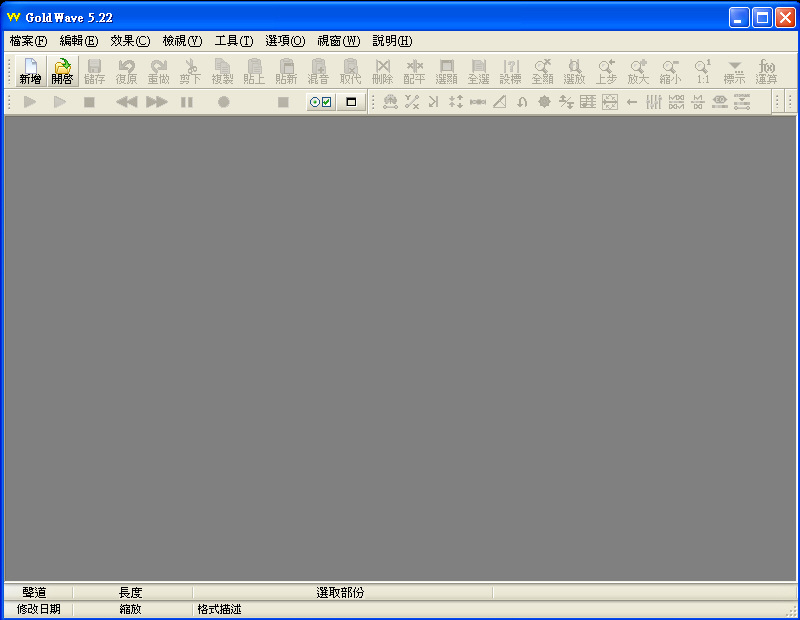Open the 檔案(F) menu
The width and height of the screenshot is (800, 620).
tap(28, 41)
